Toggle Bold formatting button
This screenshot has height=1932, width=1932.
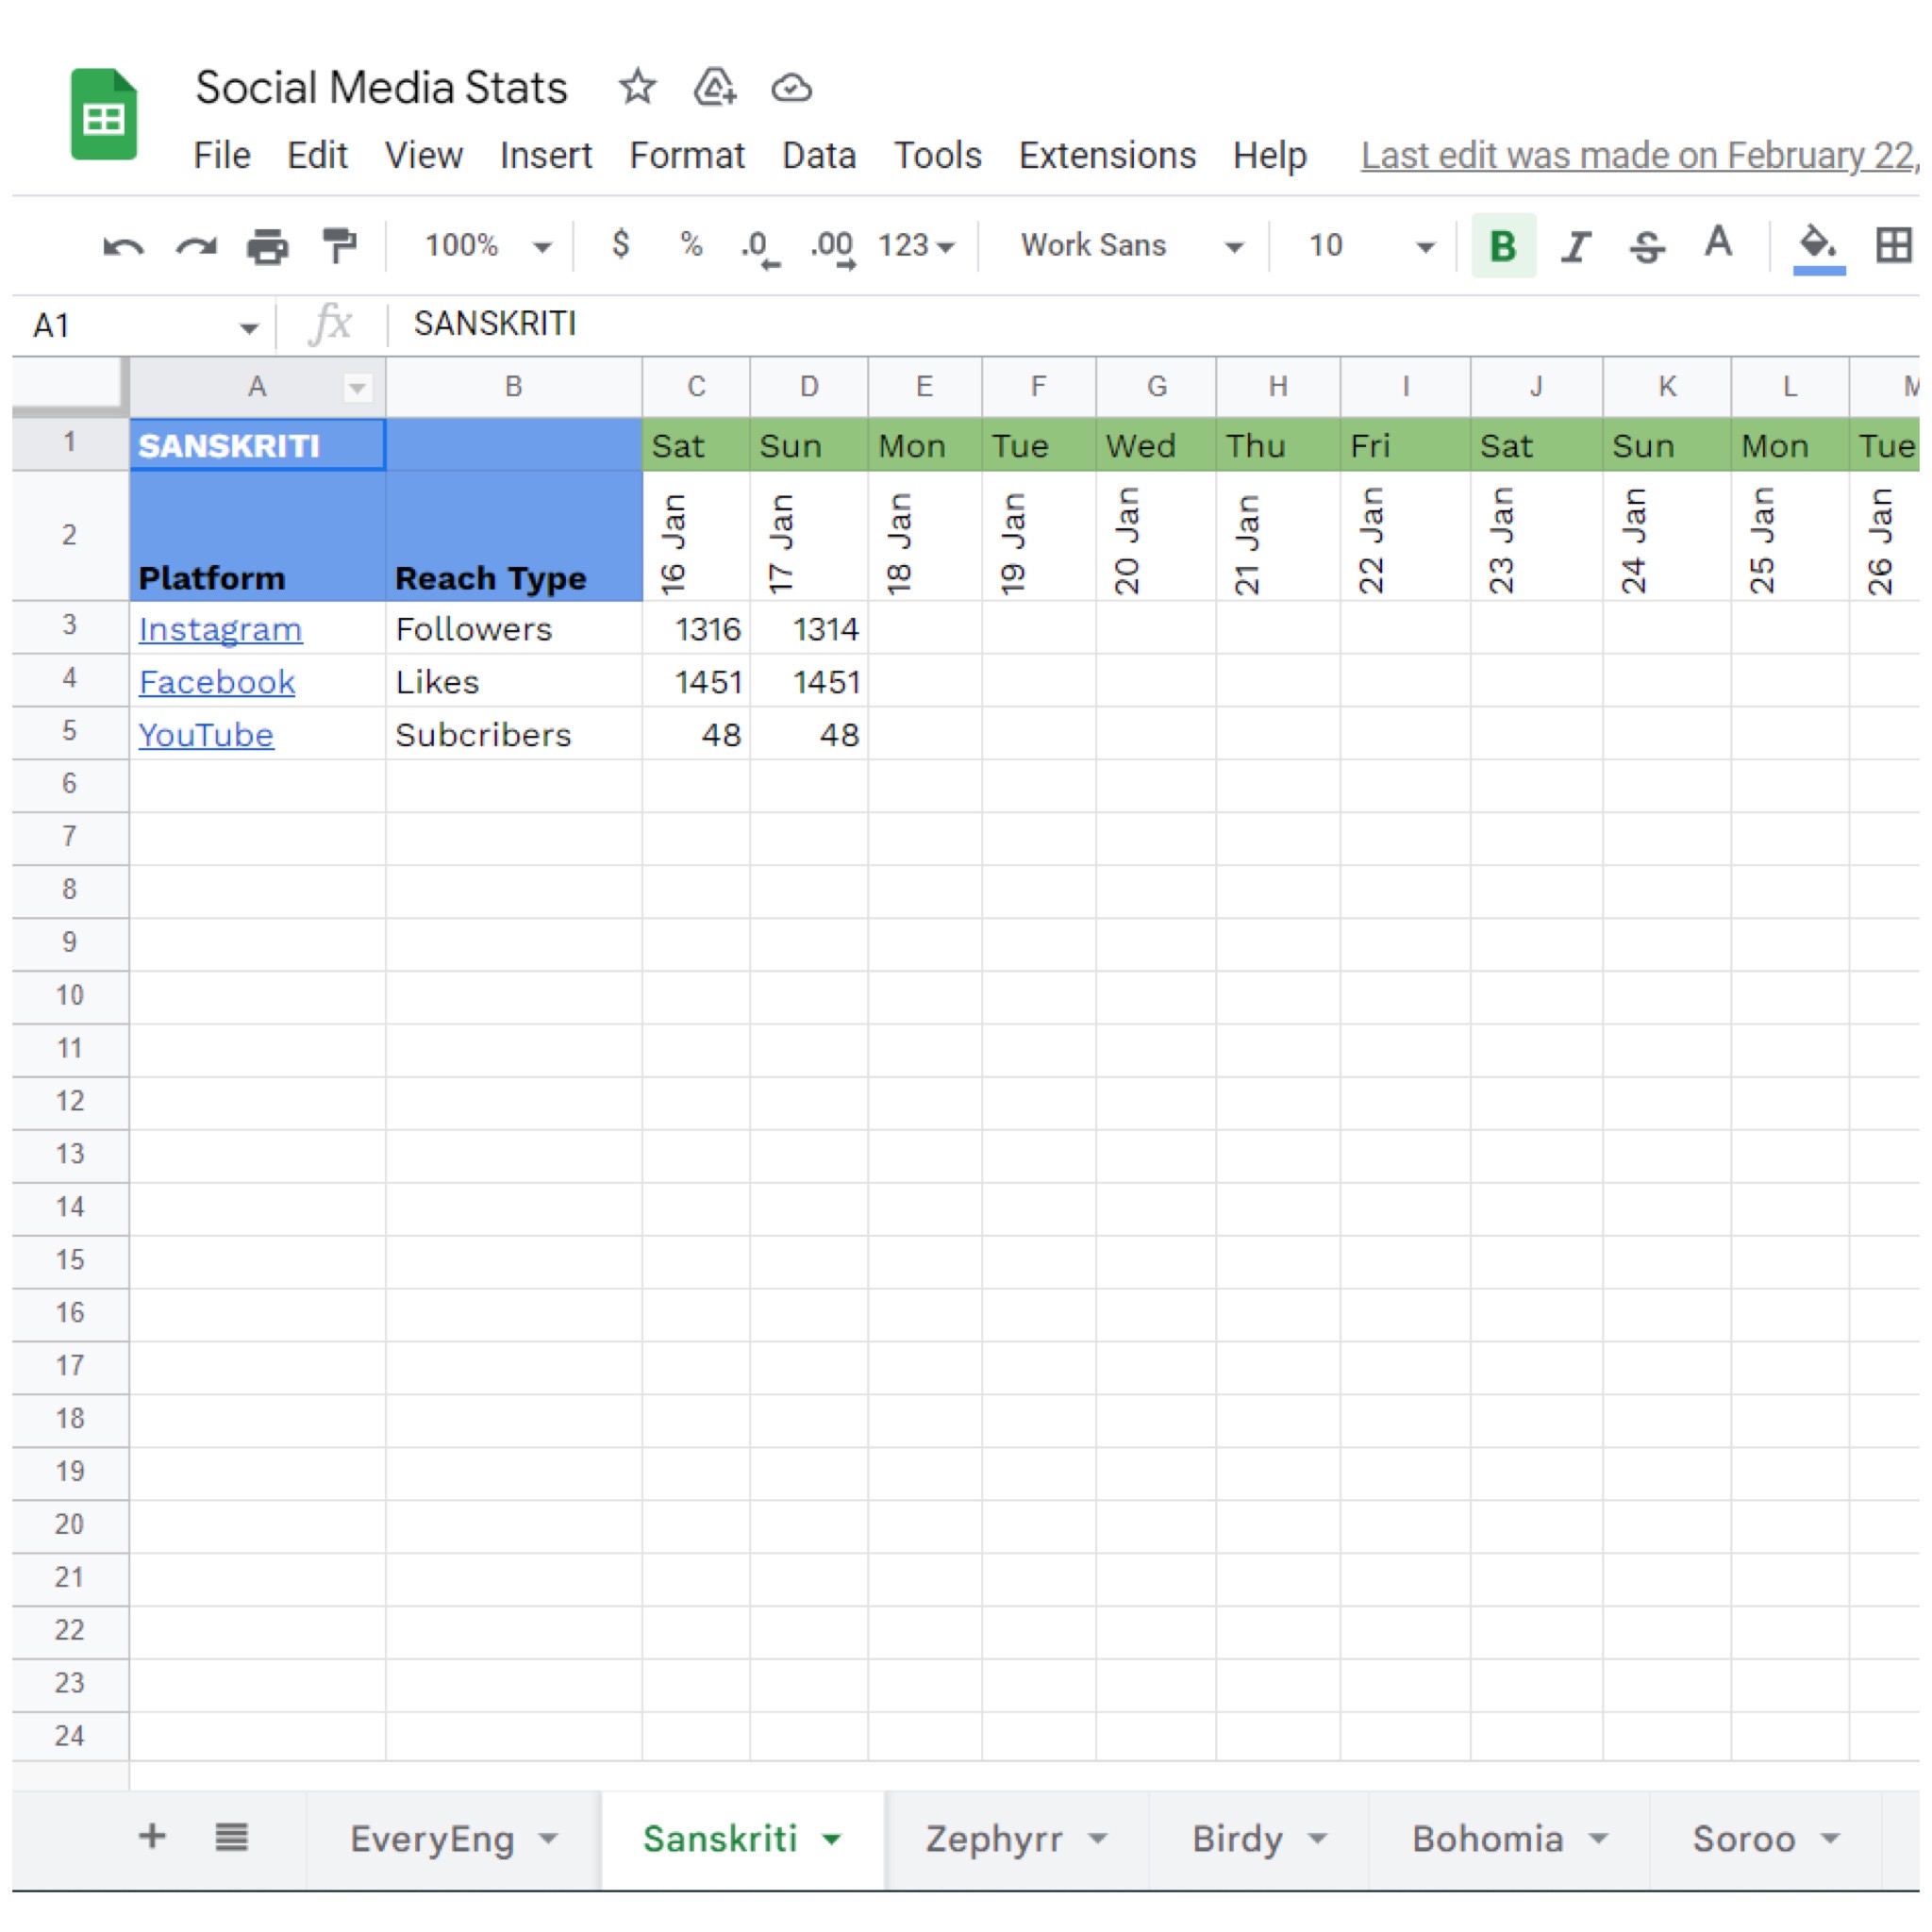point(1502,246)
